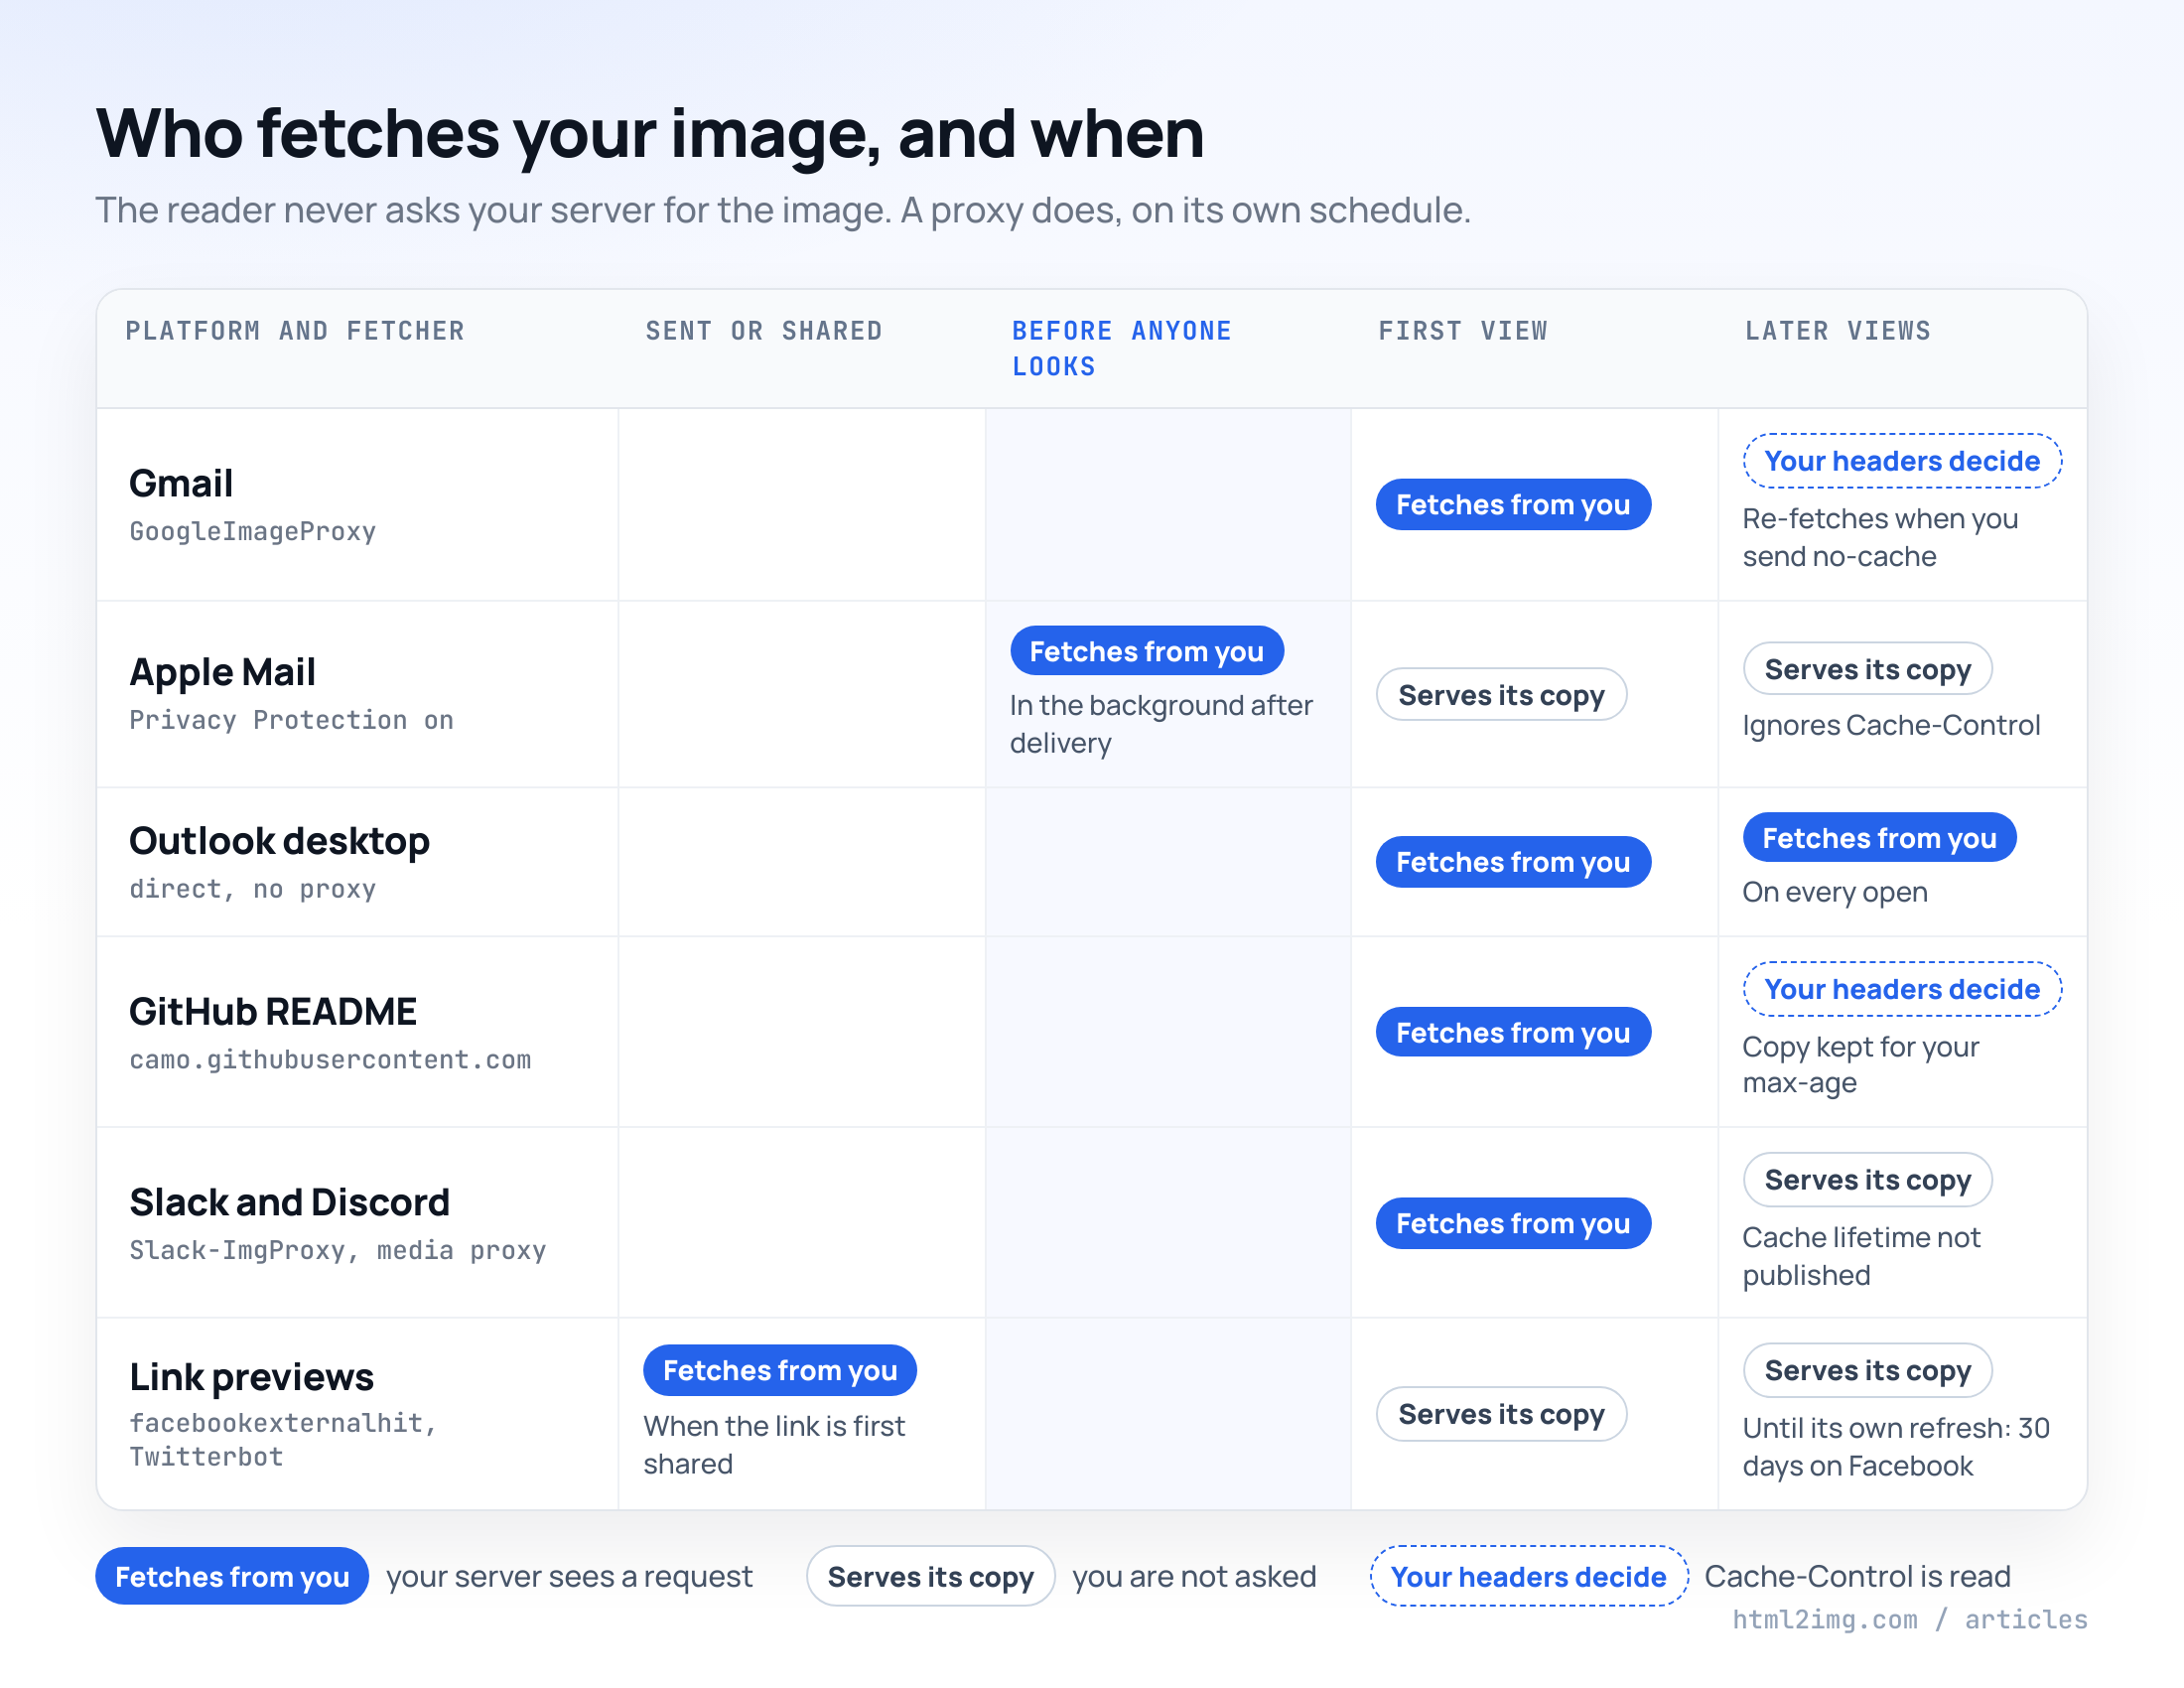Select the Outlook desktop row title

click(279, 842)
